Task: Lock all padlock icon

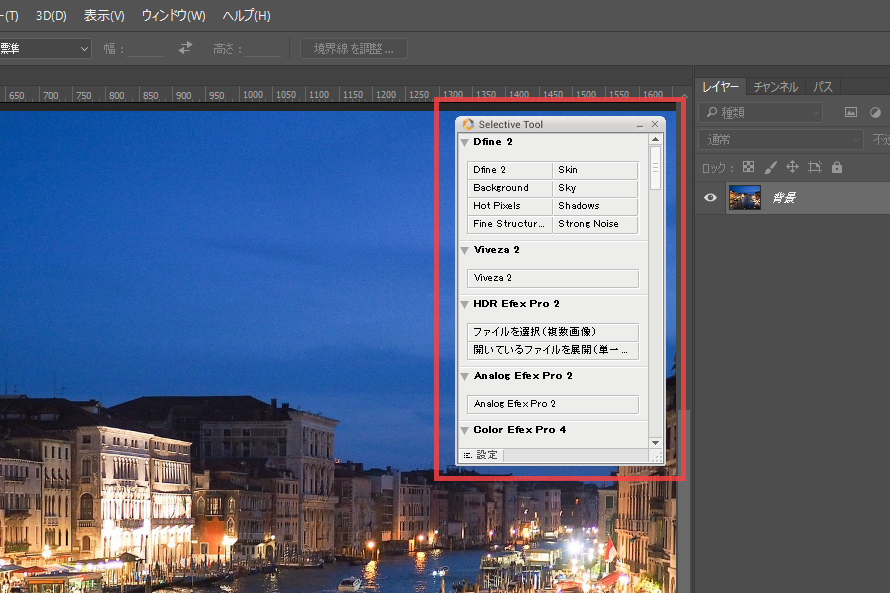Action: (x=837, y=167)
